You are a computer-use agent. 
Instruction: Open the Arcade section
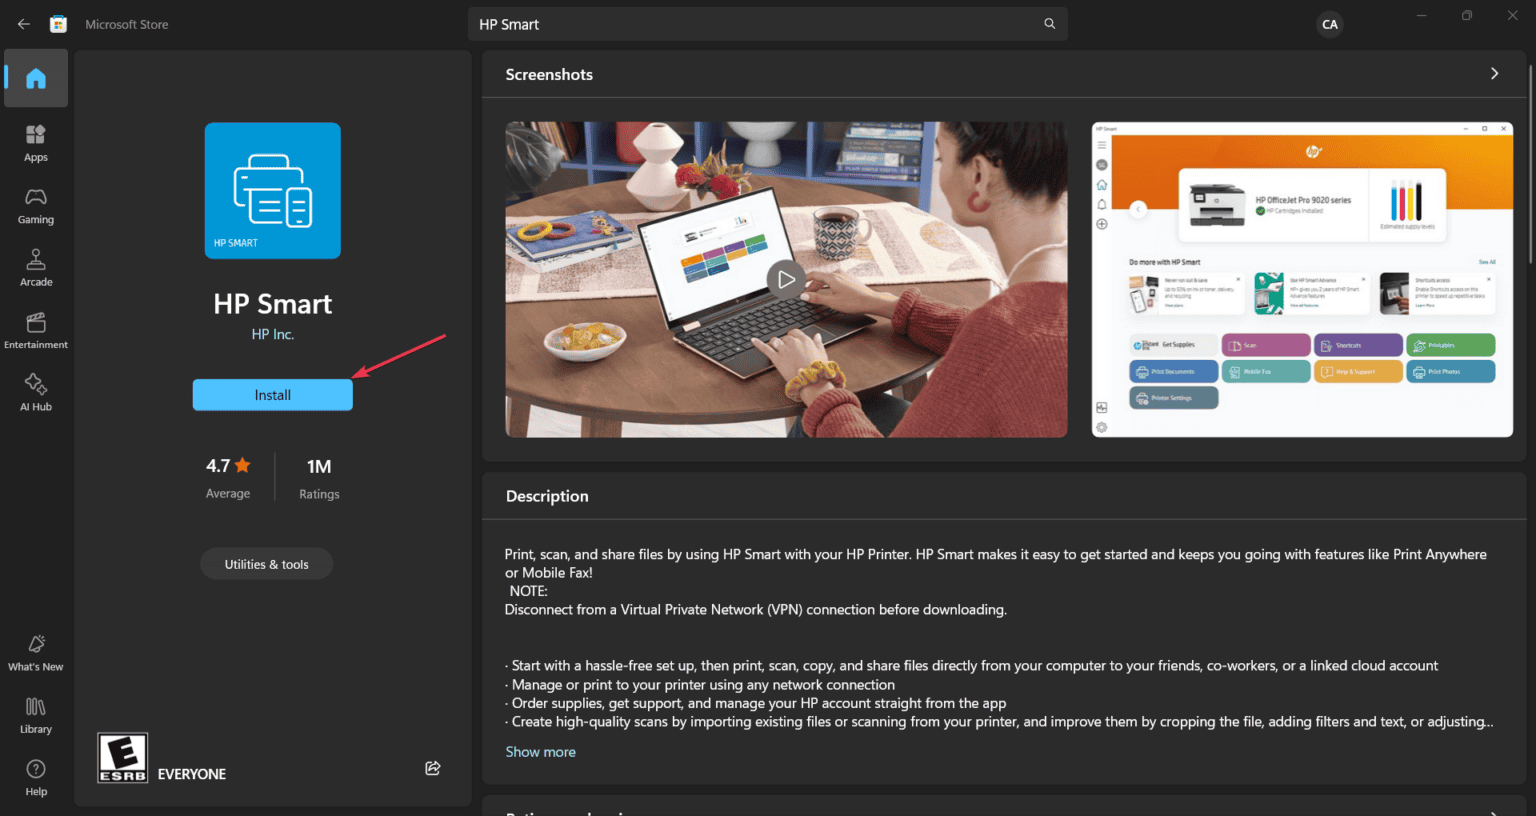[36, 268]
